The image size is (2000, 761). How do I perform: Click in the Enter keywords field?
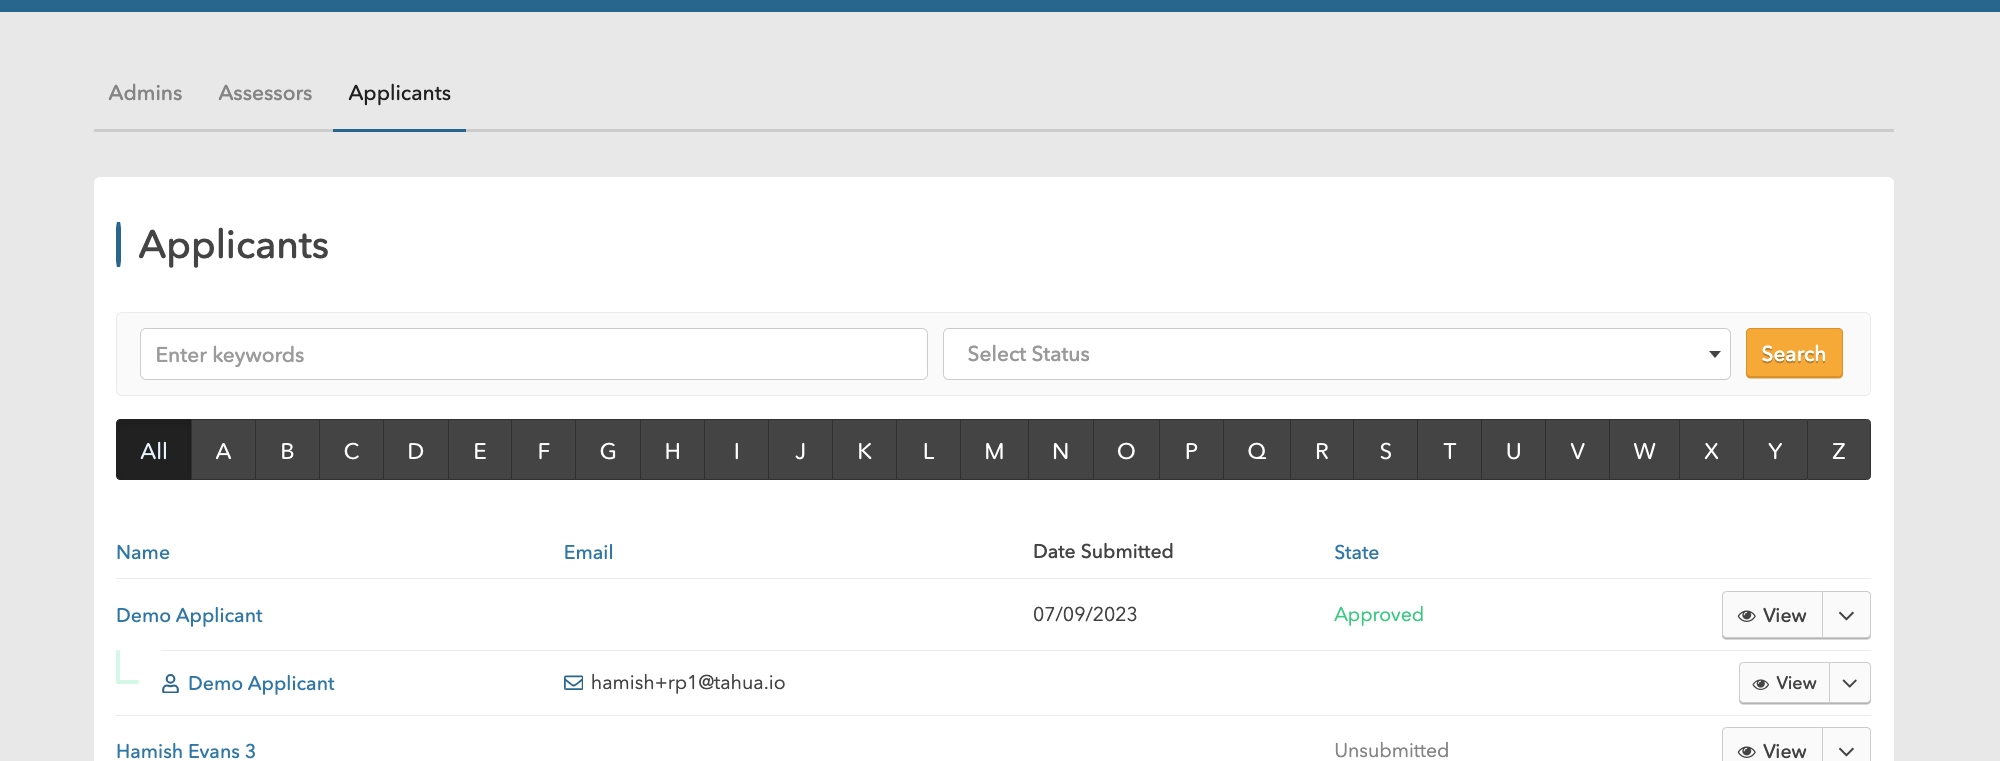[x=534, y=355]
